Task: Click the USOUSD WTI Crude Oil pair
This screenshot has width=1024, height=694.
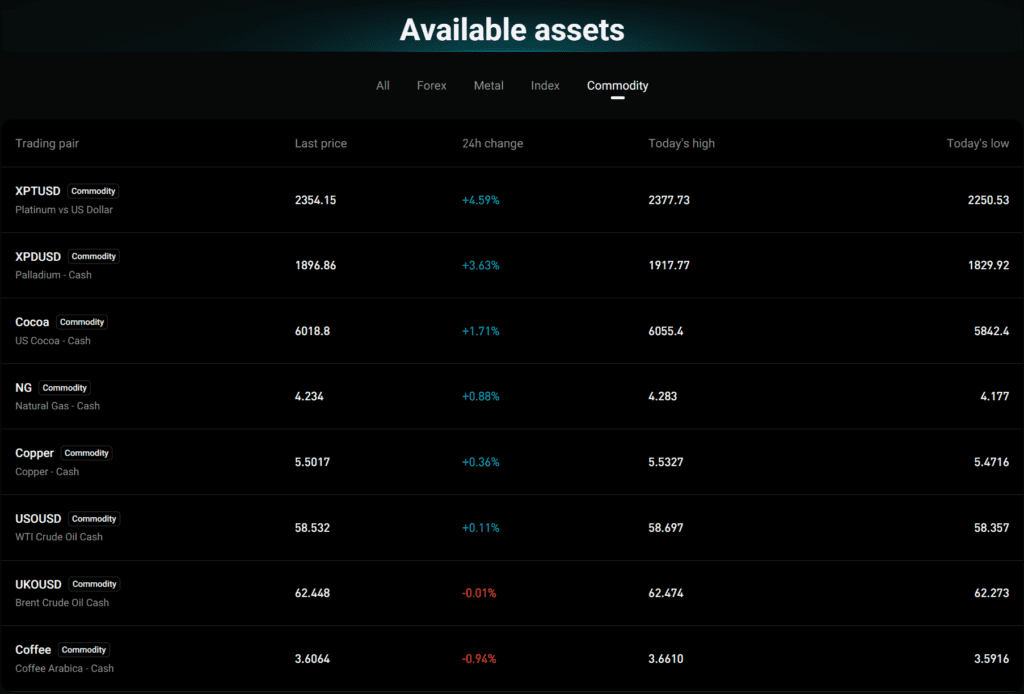Action: [38, 519]
